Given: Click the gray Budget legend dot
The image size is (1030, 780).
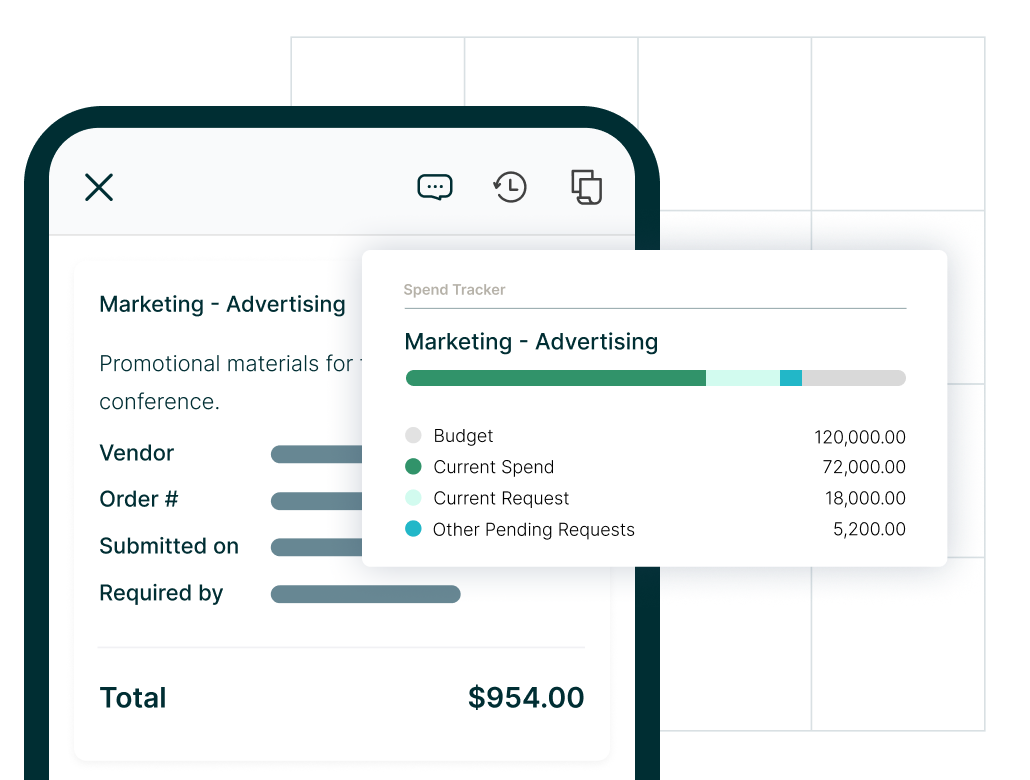Looking at the screenshot, I should tap(413, 435).
